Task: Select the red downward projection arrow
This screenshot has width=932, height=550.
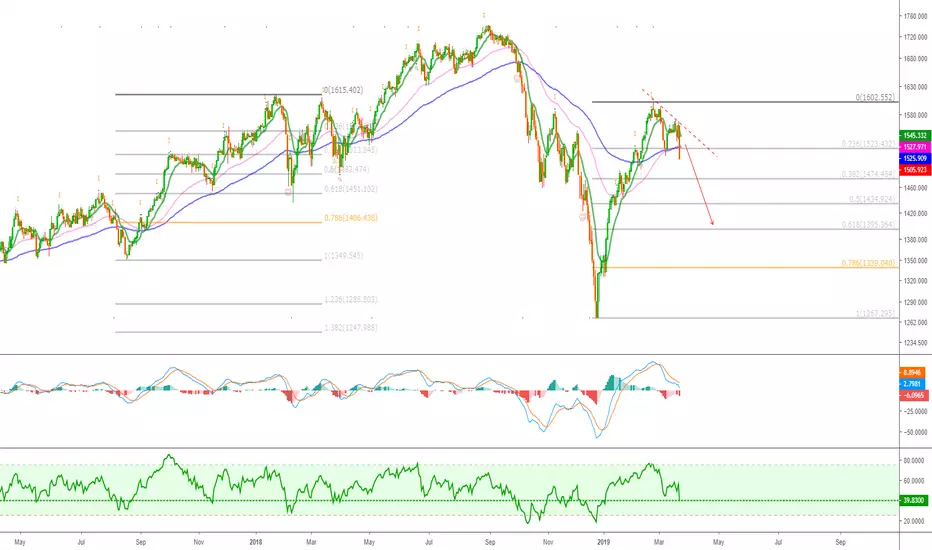Action: pos(699,185)
